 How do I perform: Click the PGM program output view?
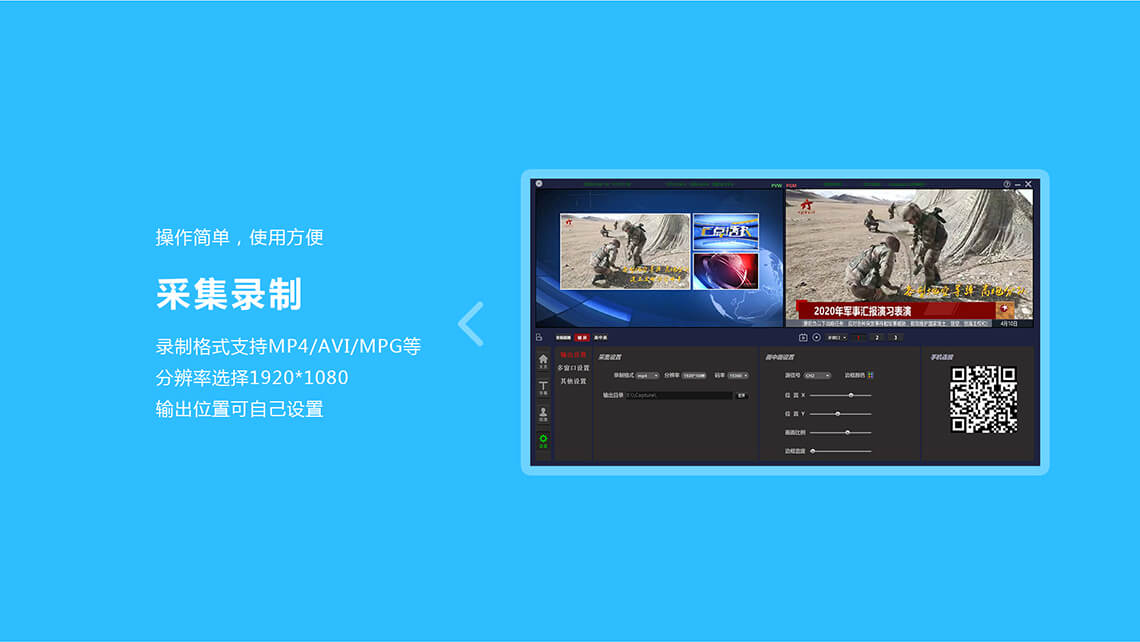coord(909,258)
